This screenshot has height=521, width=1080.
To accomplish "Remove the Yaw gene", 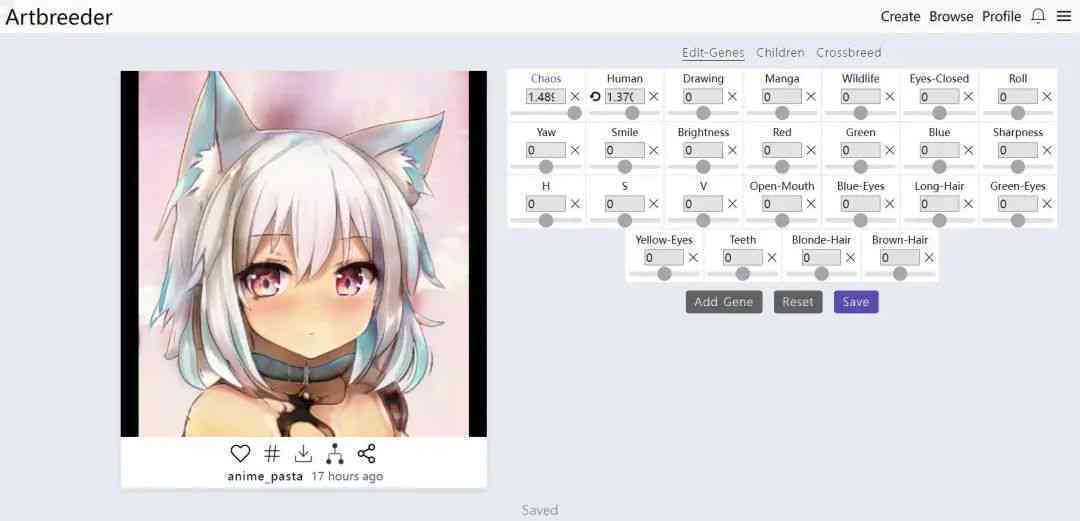I will 575,150.
